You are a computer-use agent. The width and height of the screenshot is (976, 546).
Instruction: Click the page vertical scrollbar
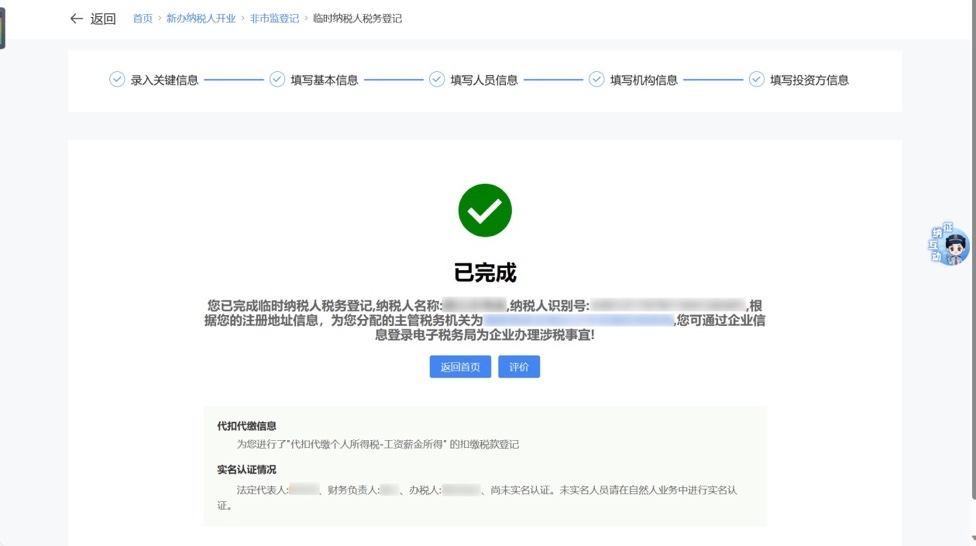pyautogui.click(x=973, y=249)
